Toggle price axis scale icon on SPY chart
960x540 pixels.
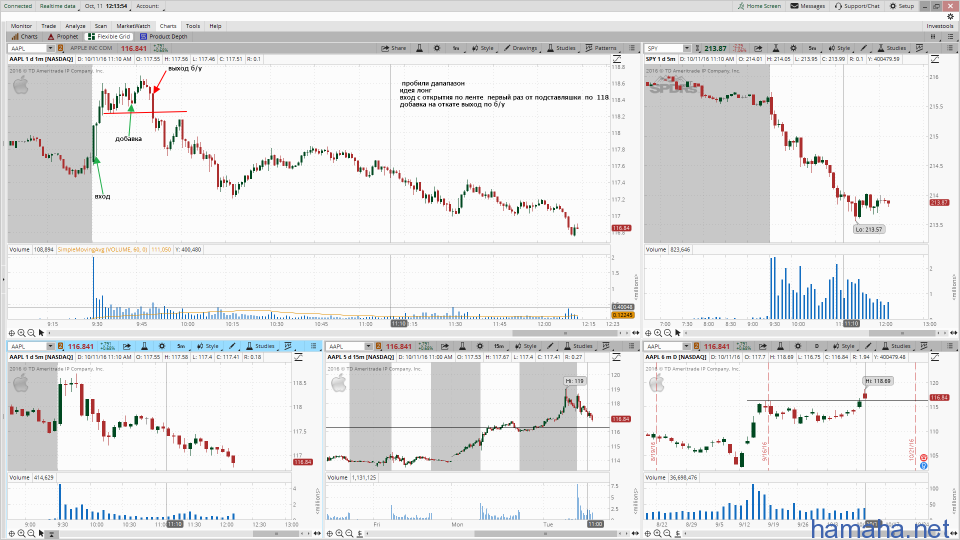934,59
